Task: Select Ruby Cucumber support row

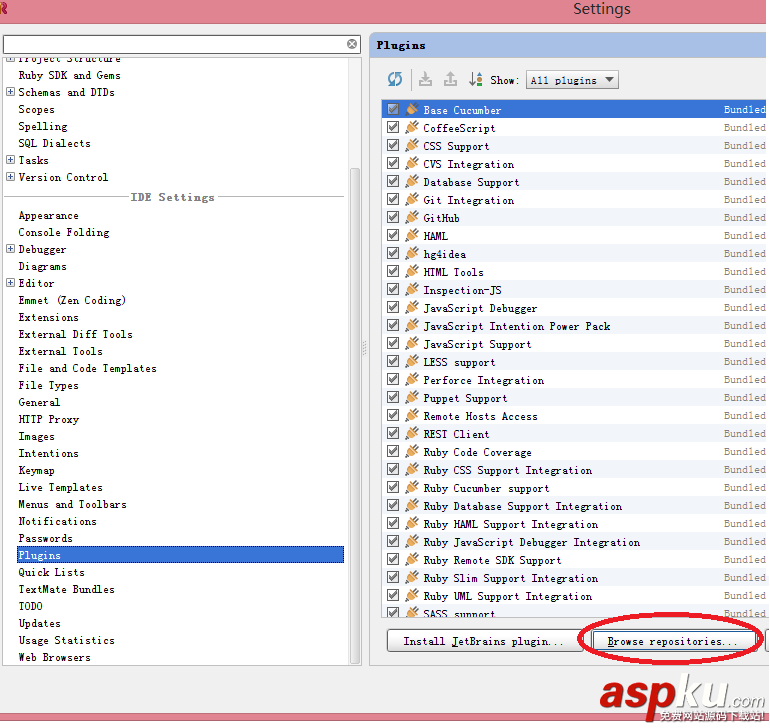Action: click(574, 488)
